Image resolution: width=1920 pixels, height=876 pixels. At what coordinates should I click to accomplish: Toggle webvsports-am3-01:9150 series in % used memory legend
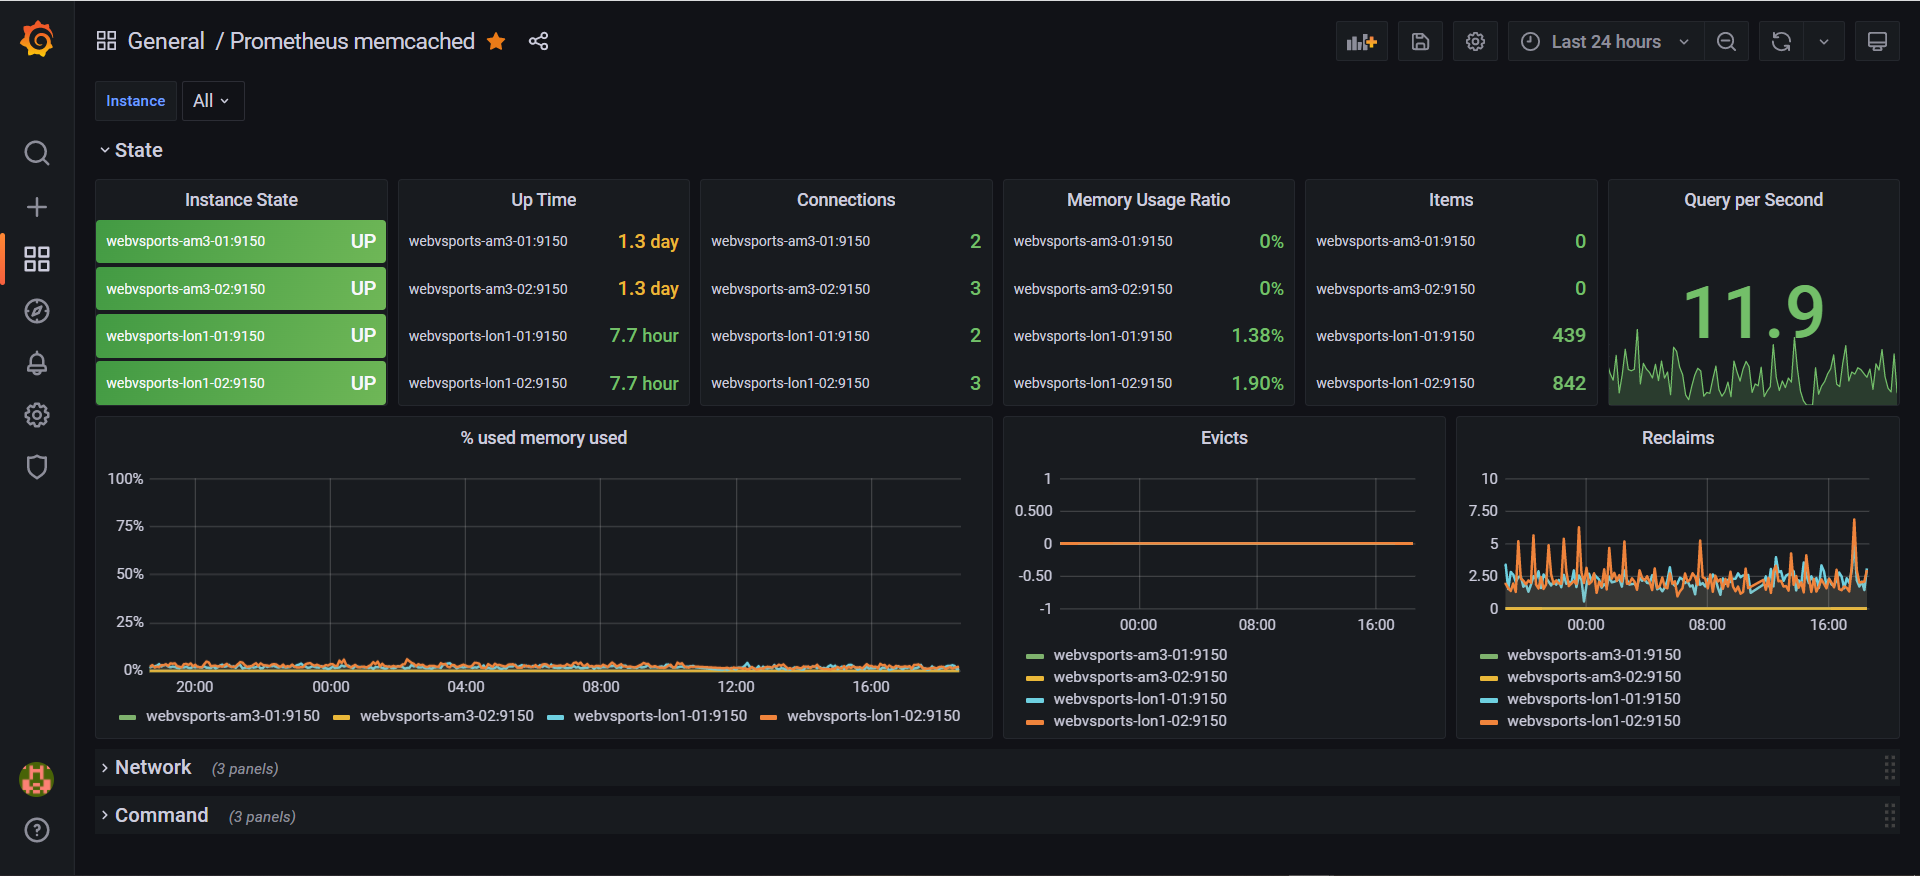pyautogui.click(x=233, y=716)
